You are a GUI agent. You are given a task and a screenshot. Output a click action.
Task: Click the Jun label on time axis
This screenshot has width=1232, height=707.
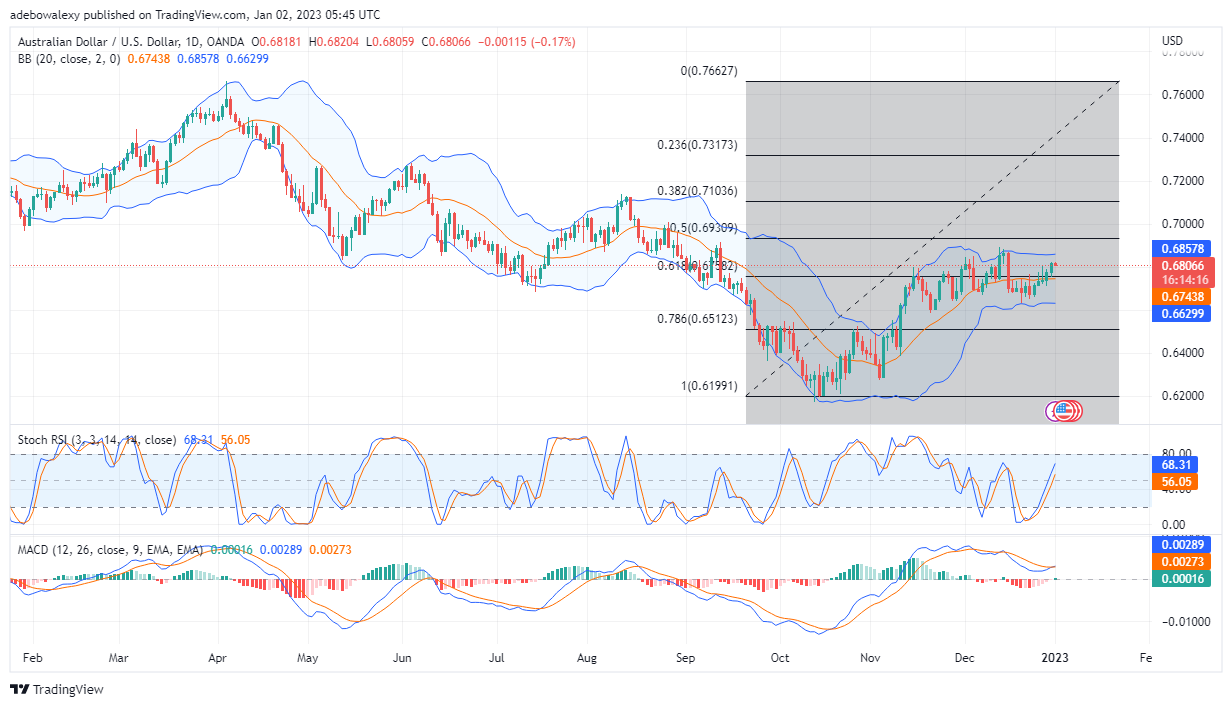401,659
